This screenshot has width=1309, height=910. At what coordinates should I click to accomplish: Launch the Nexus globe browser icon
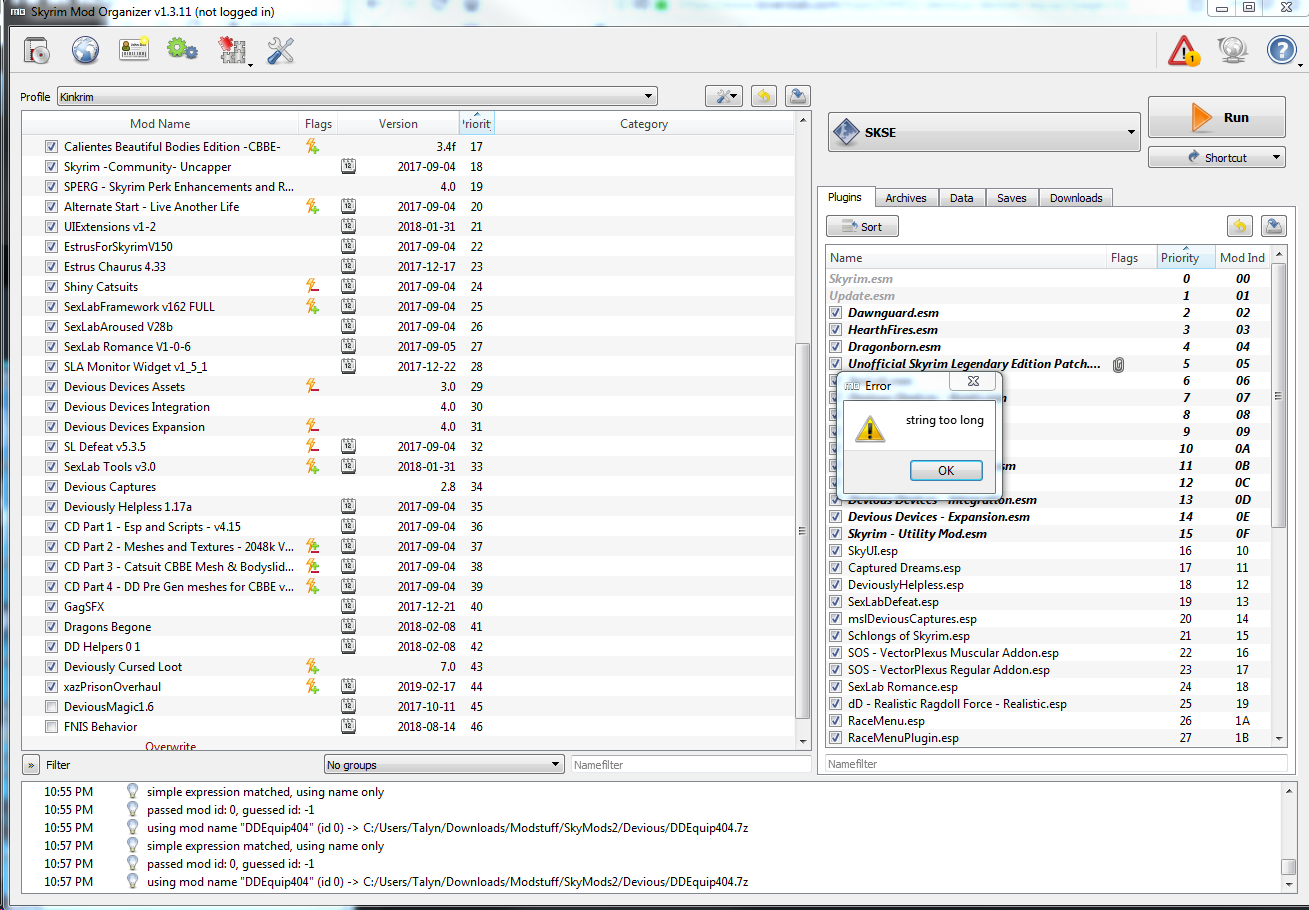pyautogui.click(x=85, y=51)
